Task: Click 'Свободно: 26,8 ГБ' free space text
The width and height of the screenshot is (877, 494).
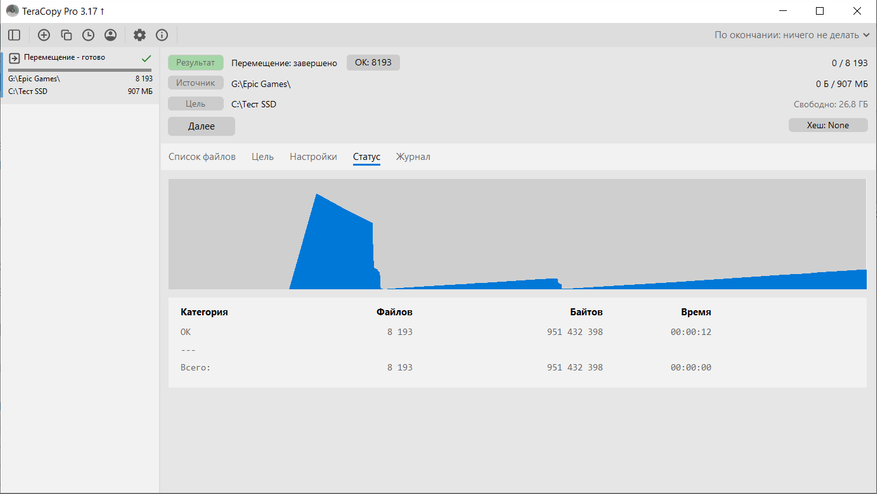Action: [831, 104]
